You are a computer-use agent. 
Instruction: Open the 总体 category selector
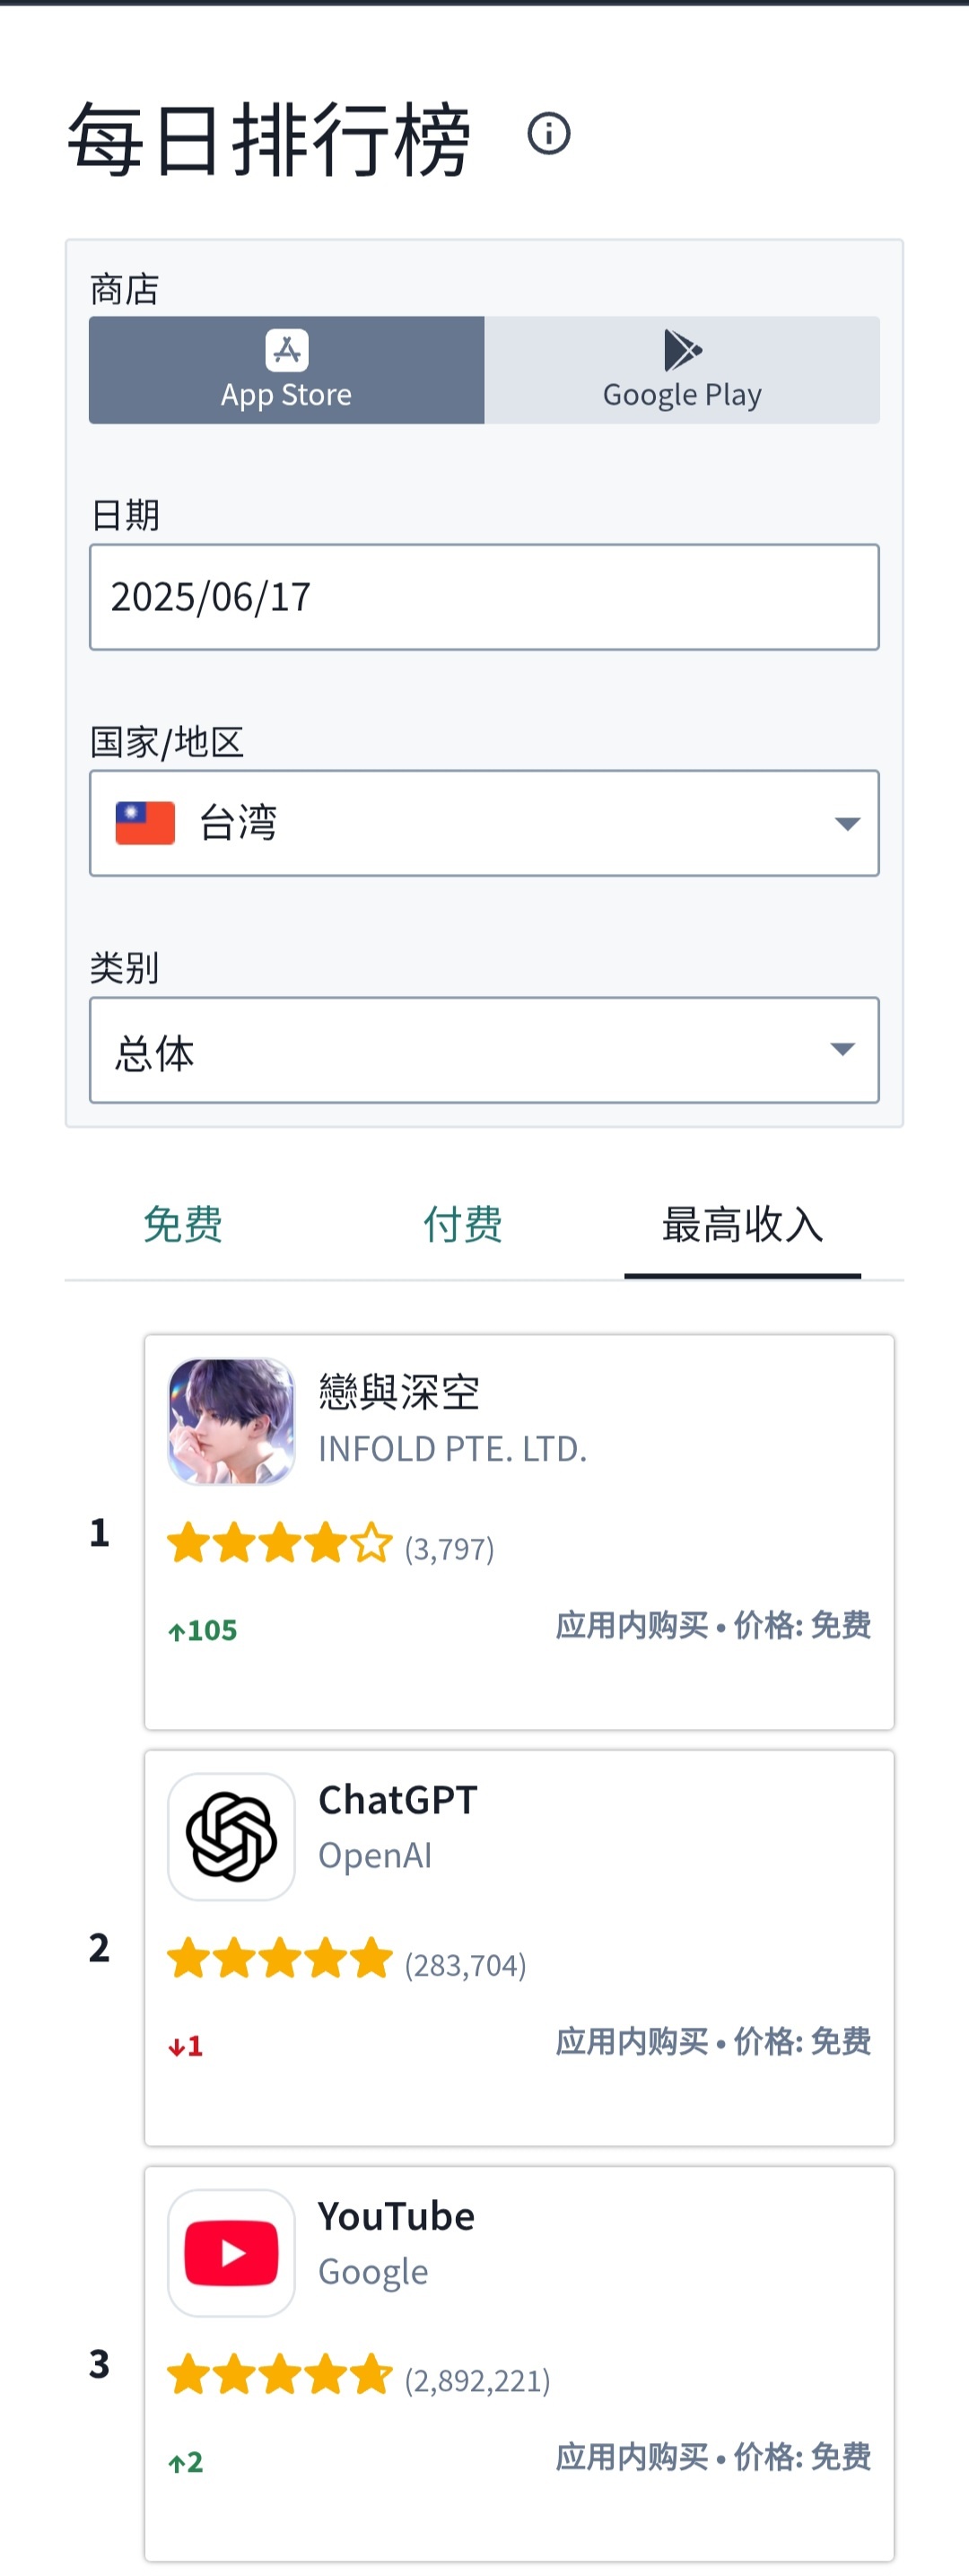point(484,1050)
